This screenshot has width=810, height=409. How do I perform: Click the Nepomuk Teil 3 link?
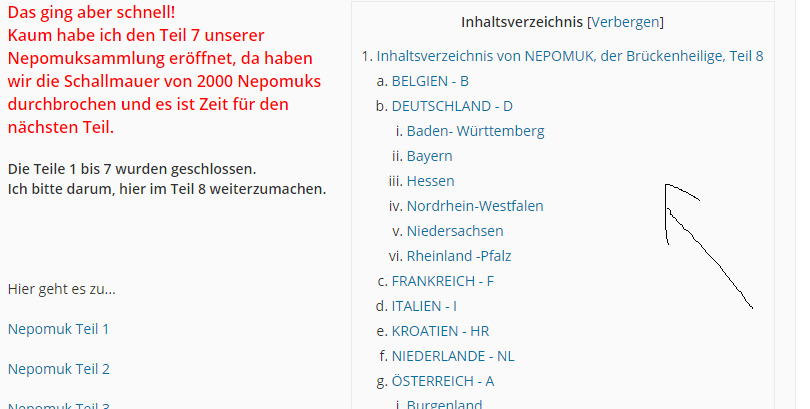click(58, 405)
